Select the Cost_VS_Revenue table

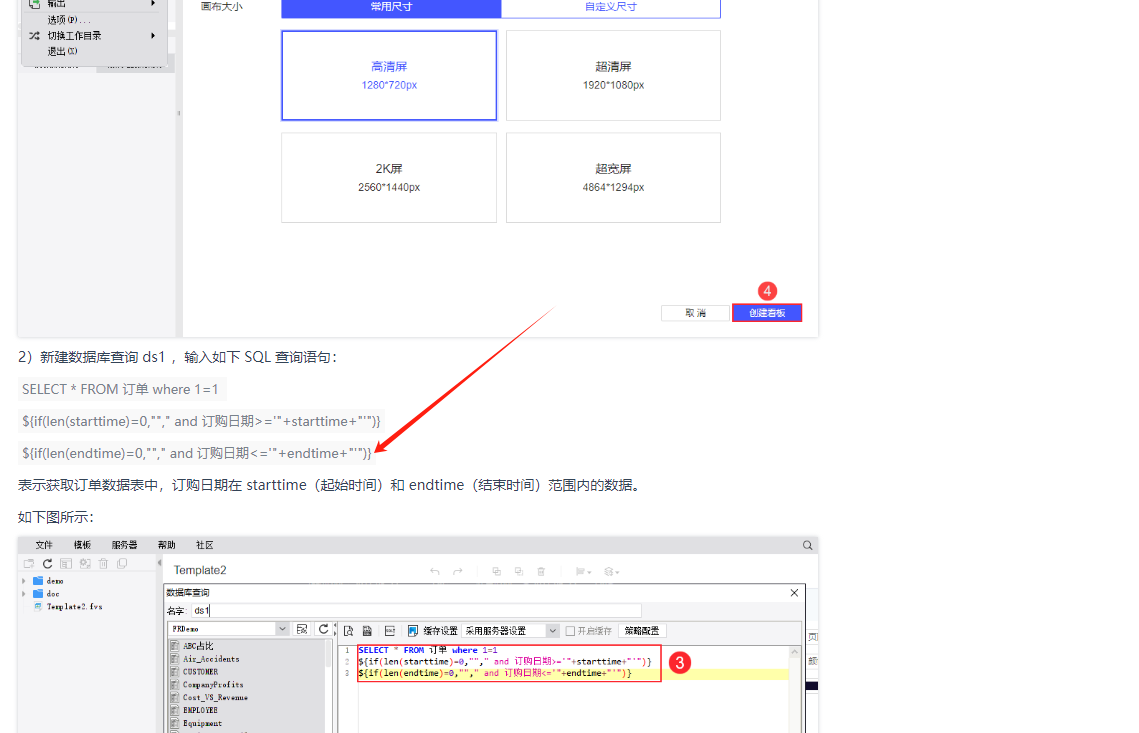tap(215, 697)
